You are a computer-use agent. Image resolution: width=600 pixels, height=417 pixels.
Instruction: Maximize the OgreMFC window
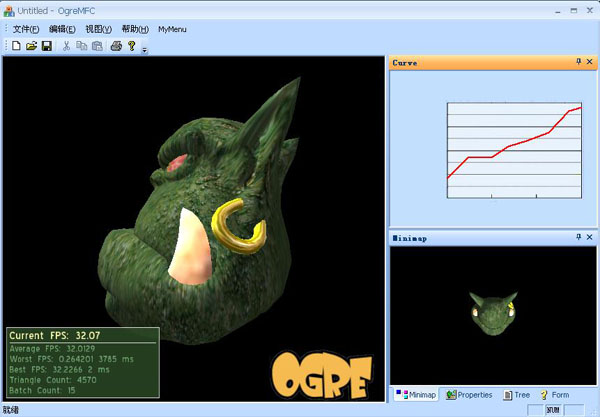click(574, 11)
